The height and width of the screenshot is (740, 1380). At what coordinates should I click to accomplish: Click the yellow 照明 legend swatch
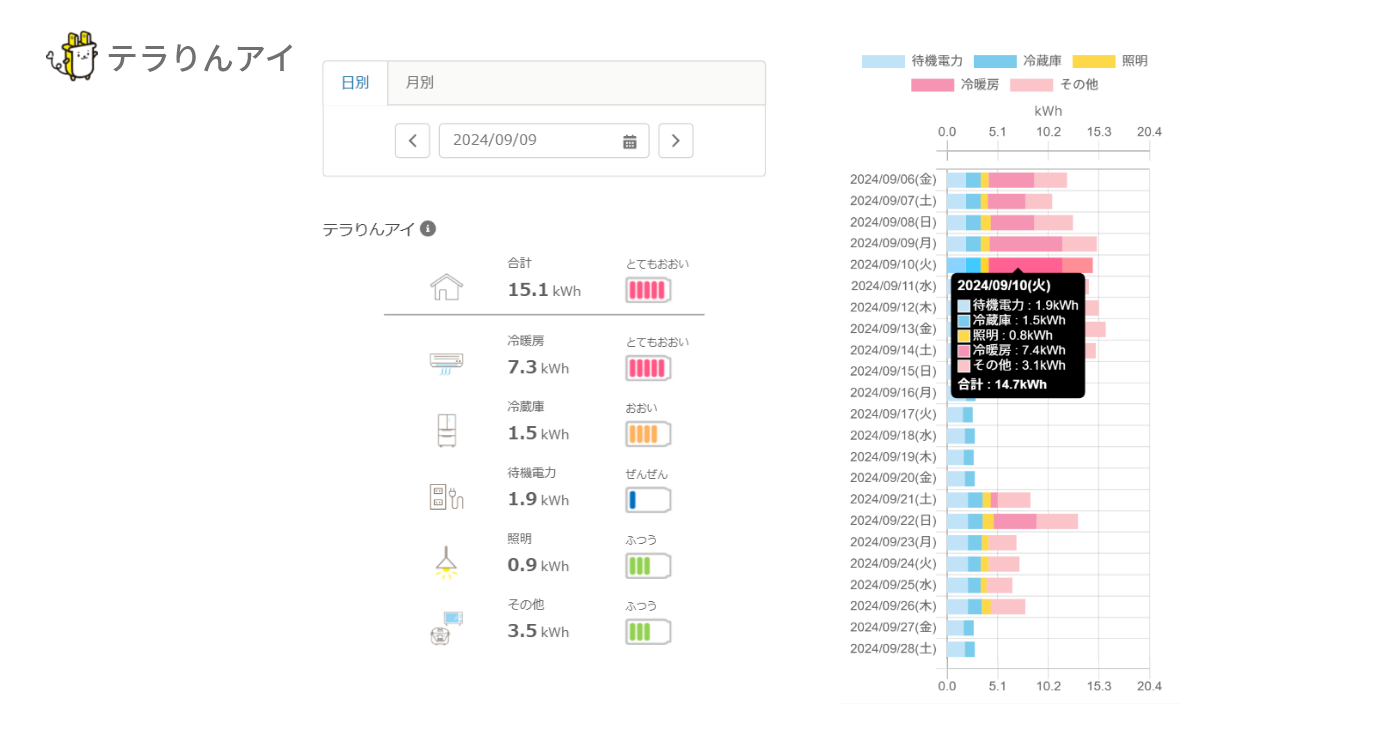pos(1093,61)
